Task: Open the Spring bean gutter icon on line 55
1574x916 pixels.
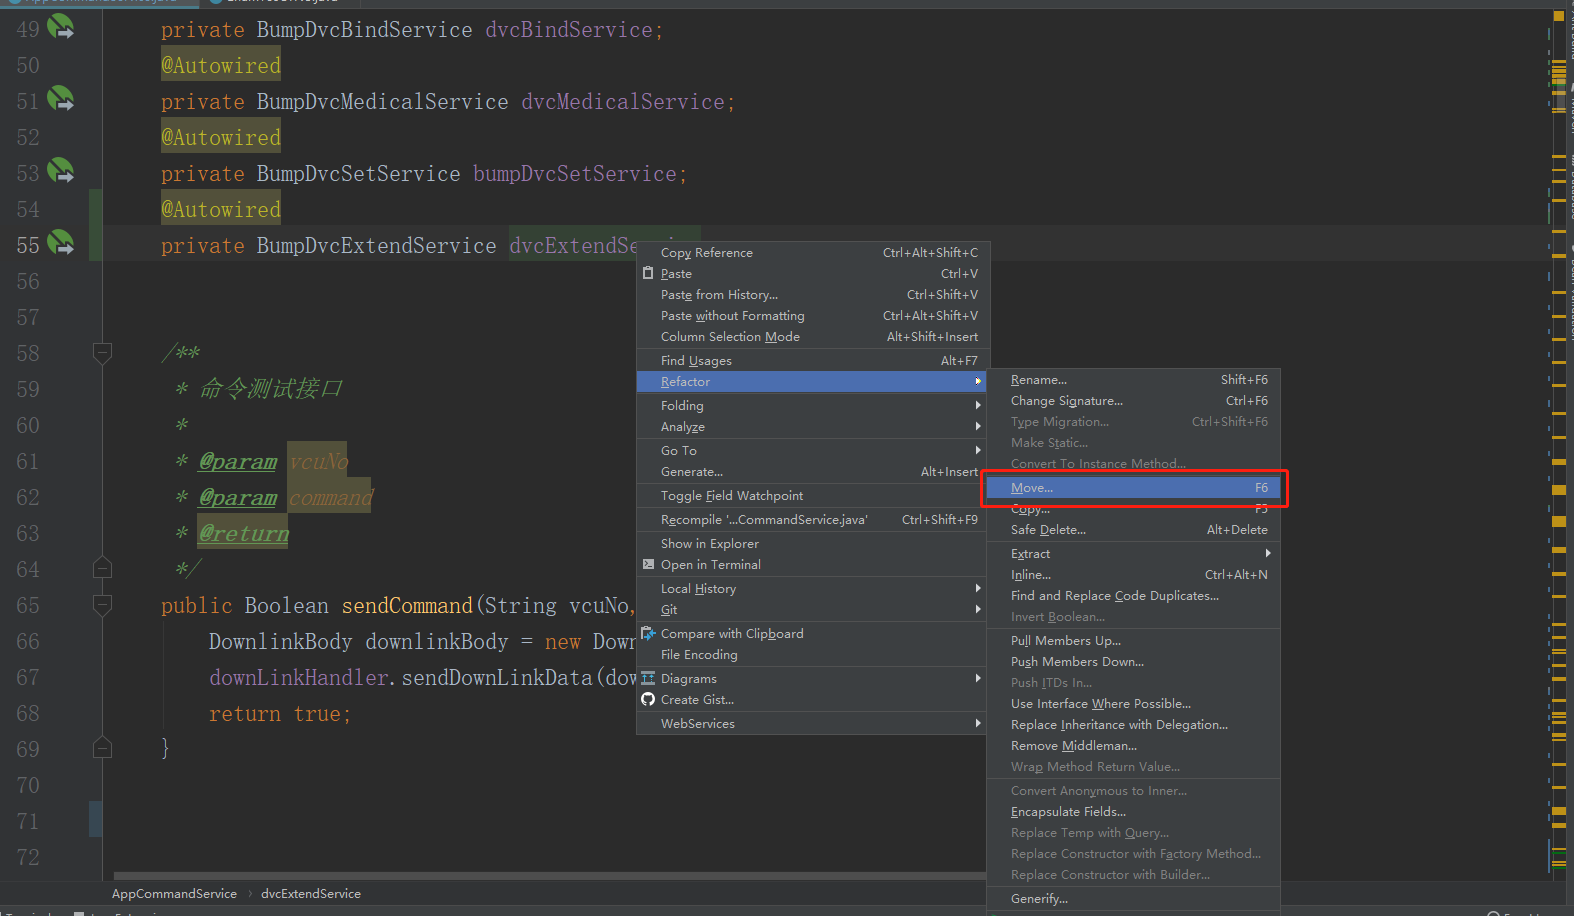Action: click(61, 243)
